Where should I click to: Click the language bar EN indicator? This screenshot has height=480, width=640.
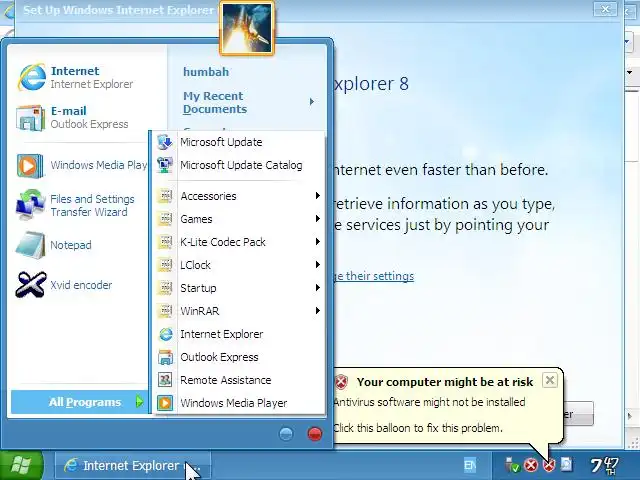[x=470, y=464]
